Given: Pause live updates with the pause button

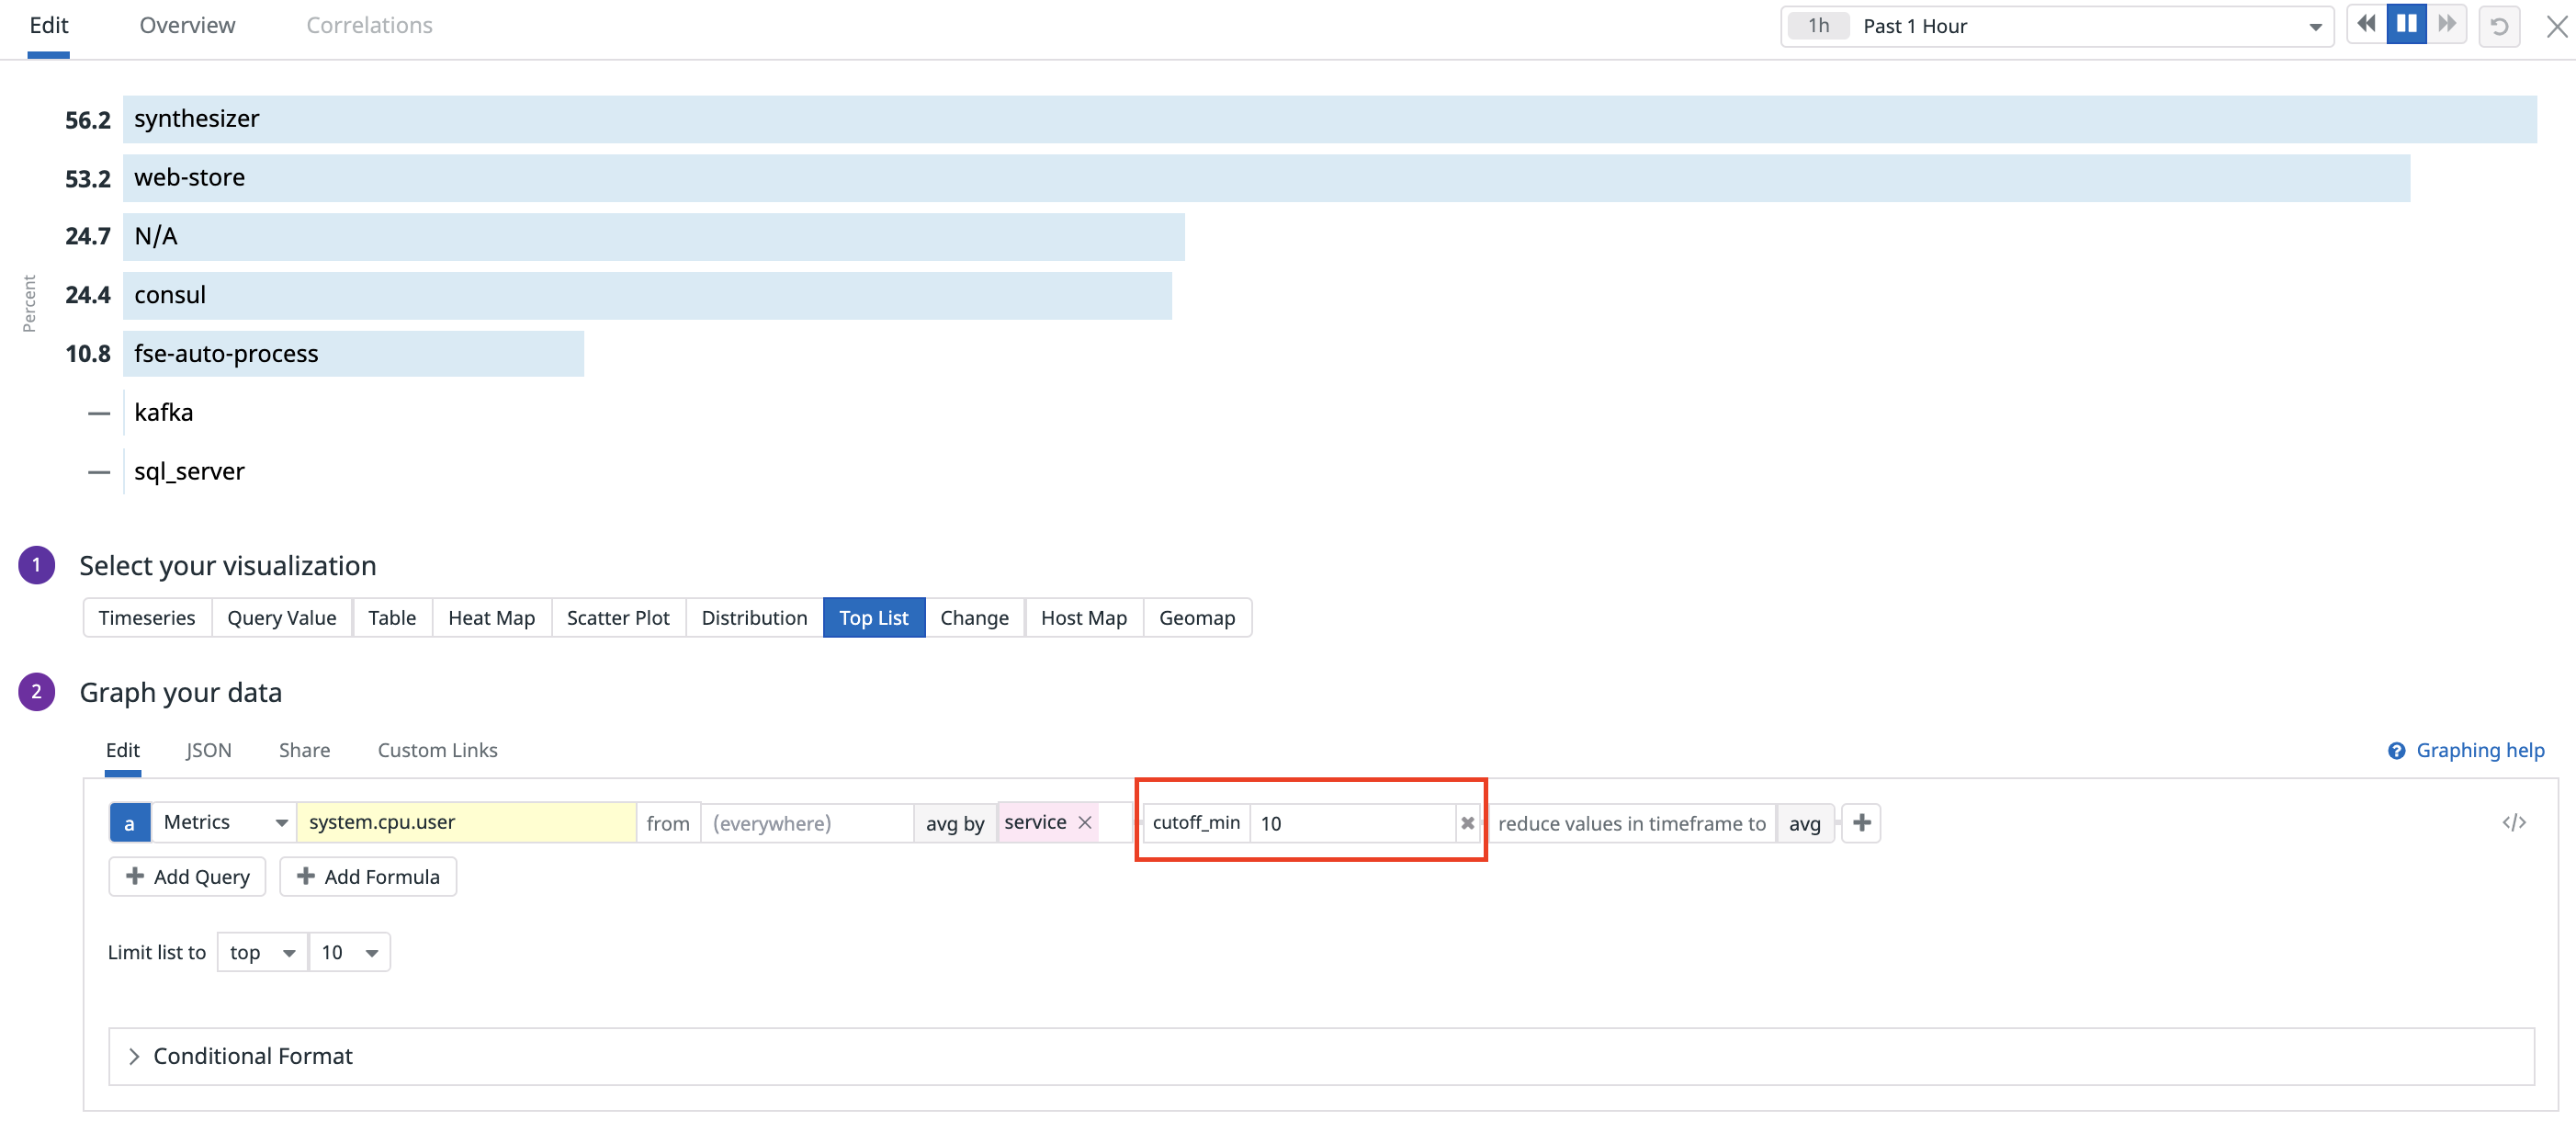Looking at the screenshot, I should tap(2406, 24).
